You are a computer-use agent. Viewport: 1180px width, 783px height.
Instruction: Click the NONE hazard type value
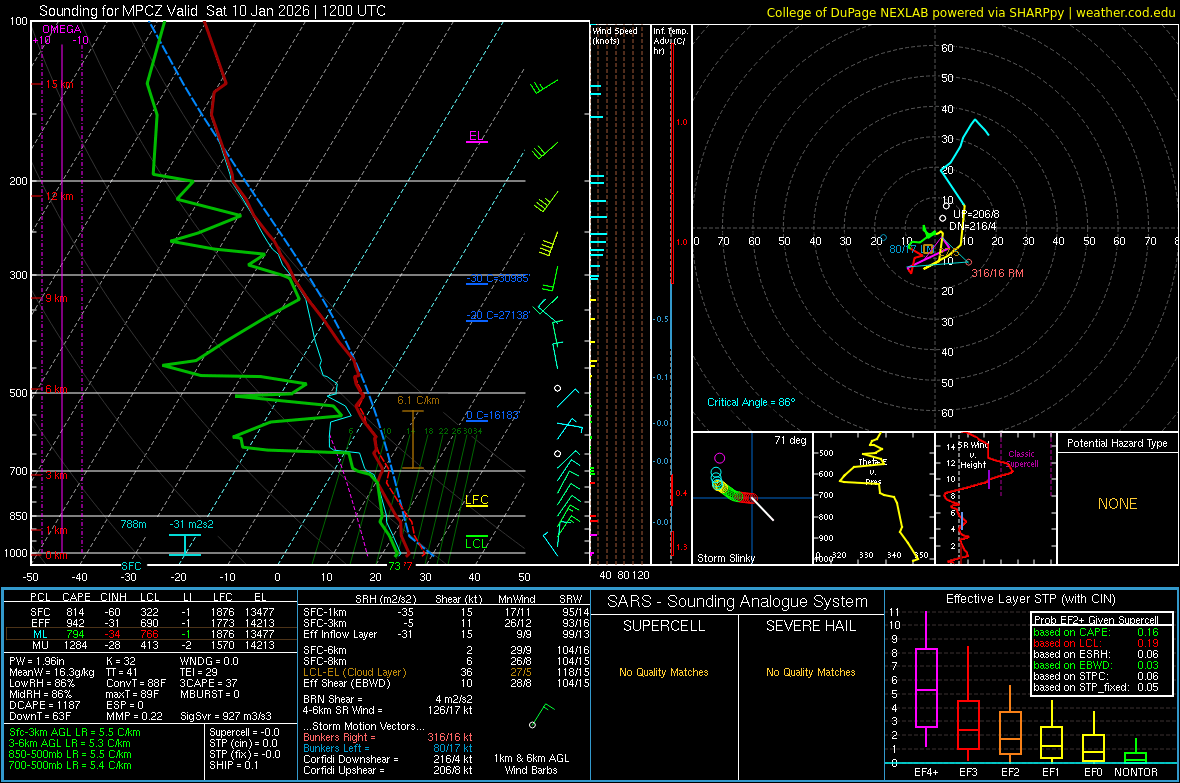1117,504
